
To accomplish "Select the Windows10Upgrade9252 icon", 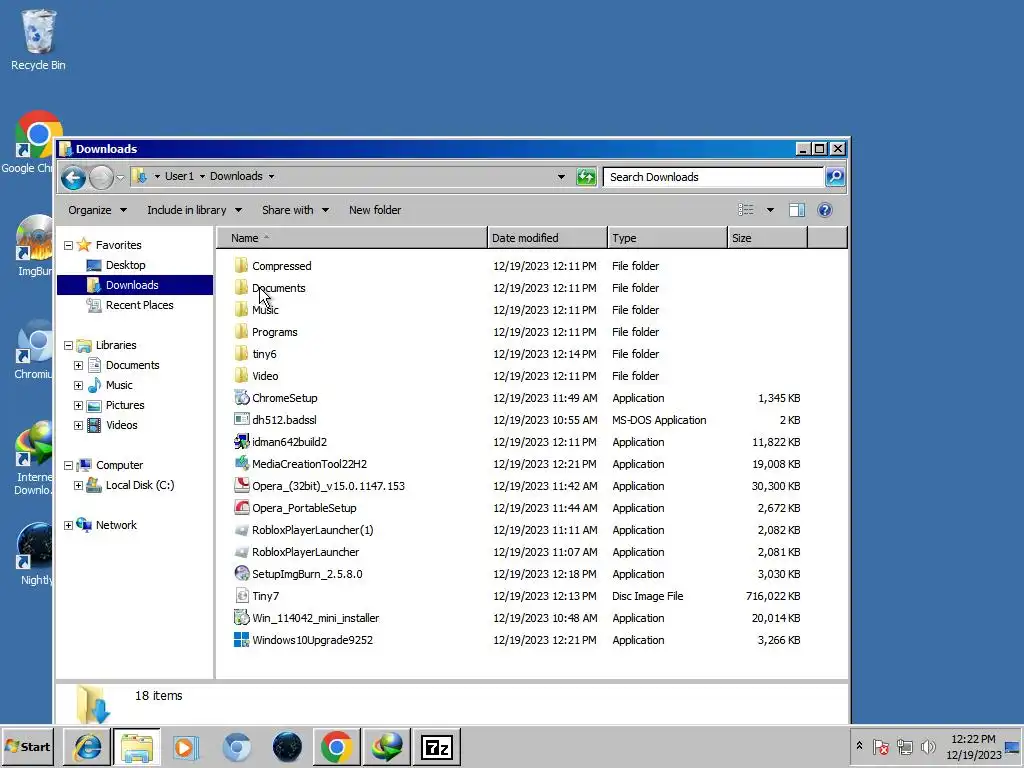I will [242, 639].
